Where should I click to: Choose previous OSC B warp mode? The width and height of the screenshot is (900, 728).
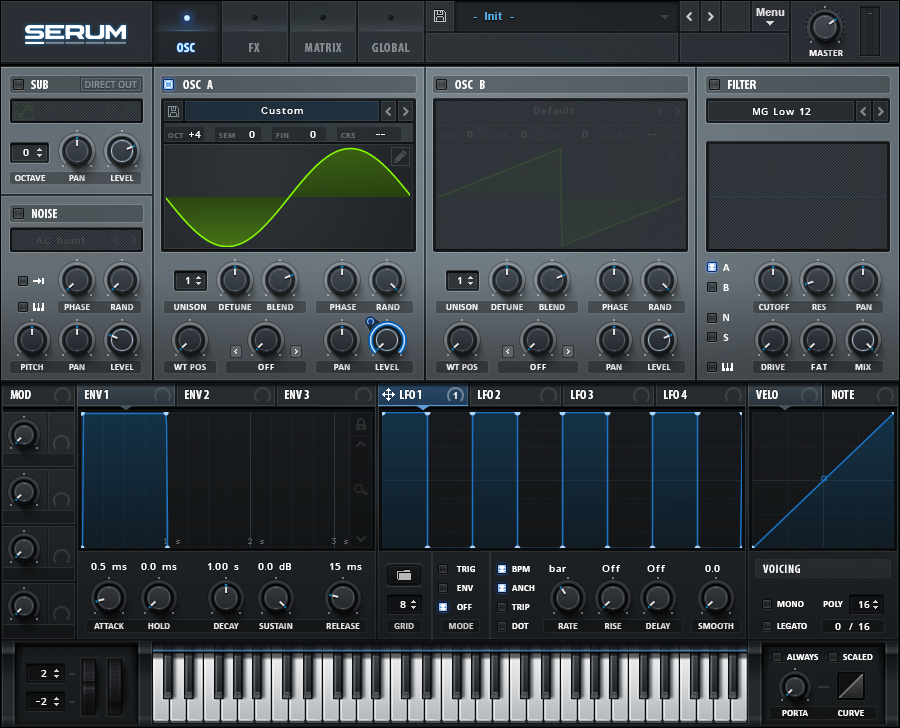coord(507,351)
